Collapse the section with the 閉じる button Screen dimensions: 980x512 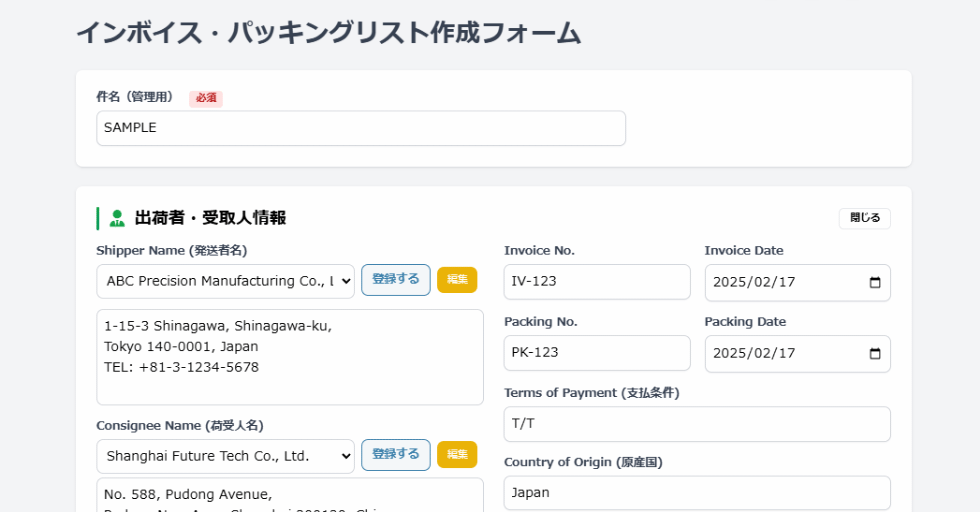click(x=864, y=218)
